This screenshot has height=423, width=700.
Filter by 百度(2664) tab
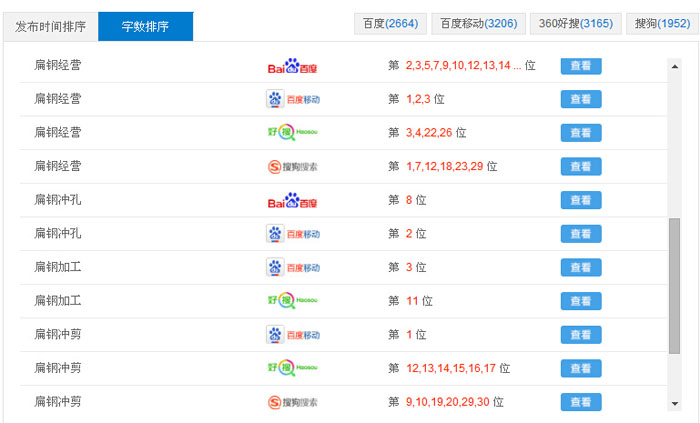[x=390, y=24]
